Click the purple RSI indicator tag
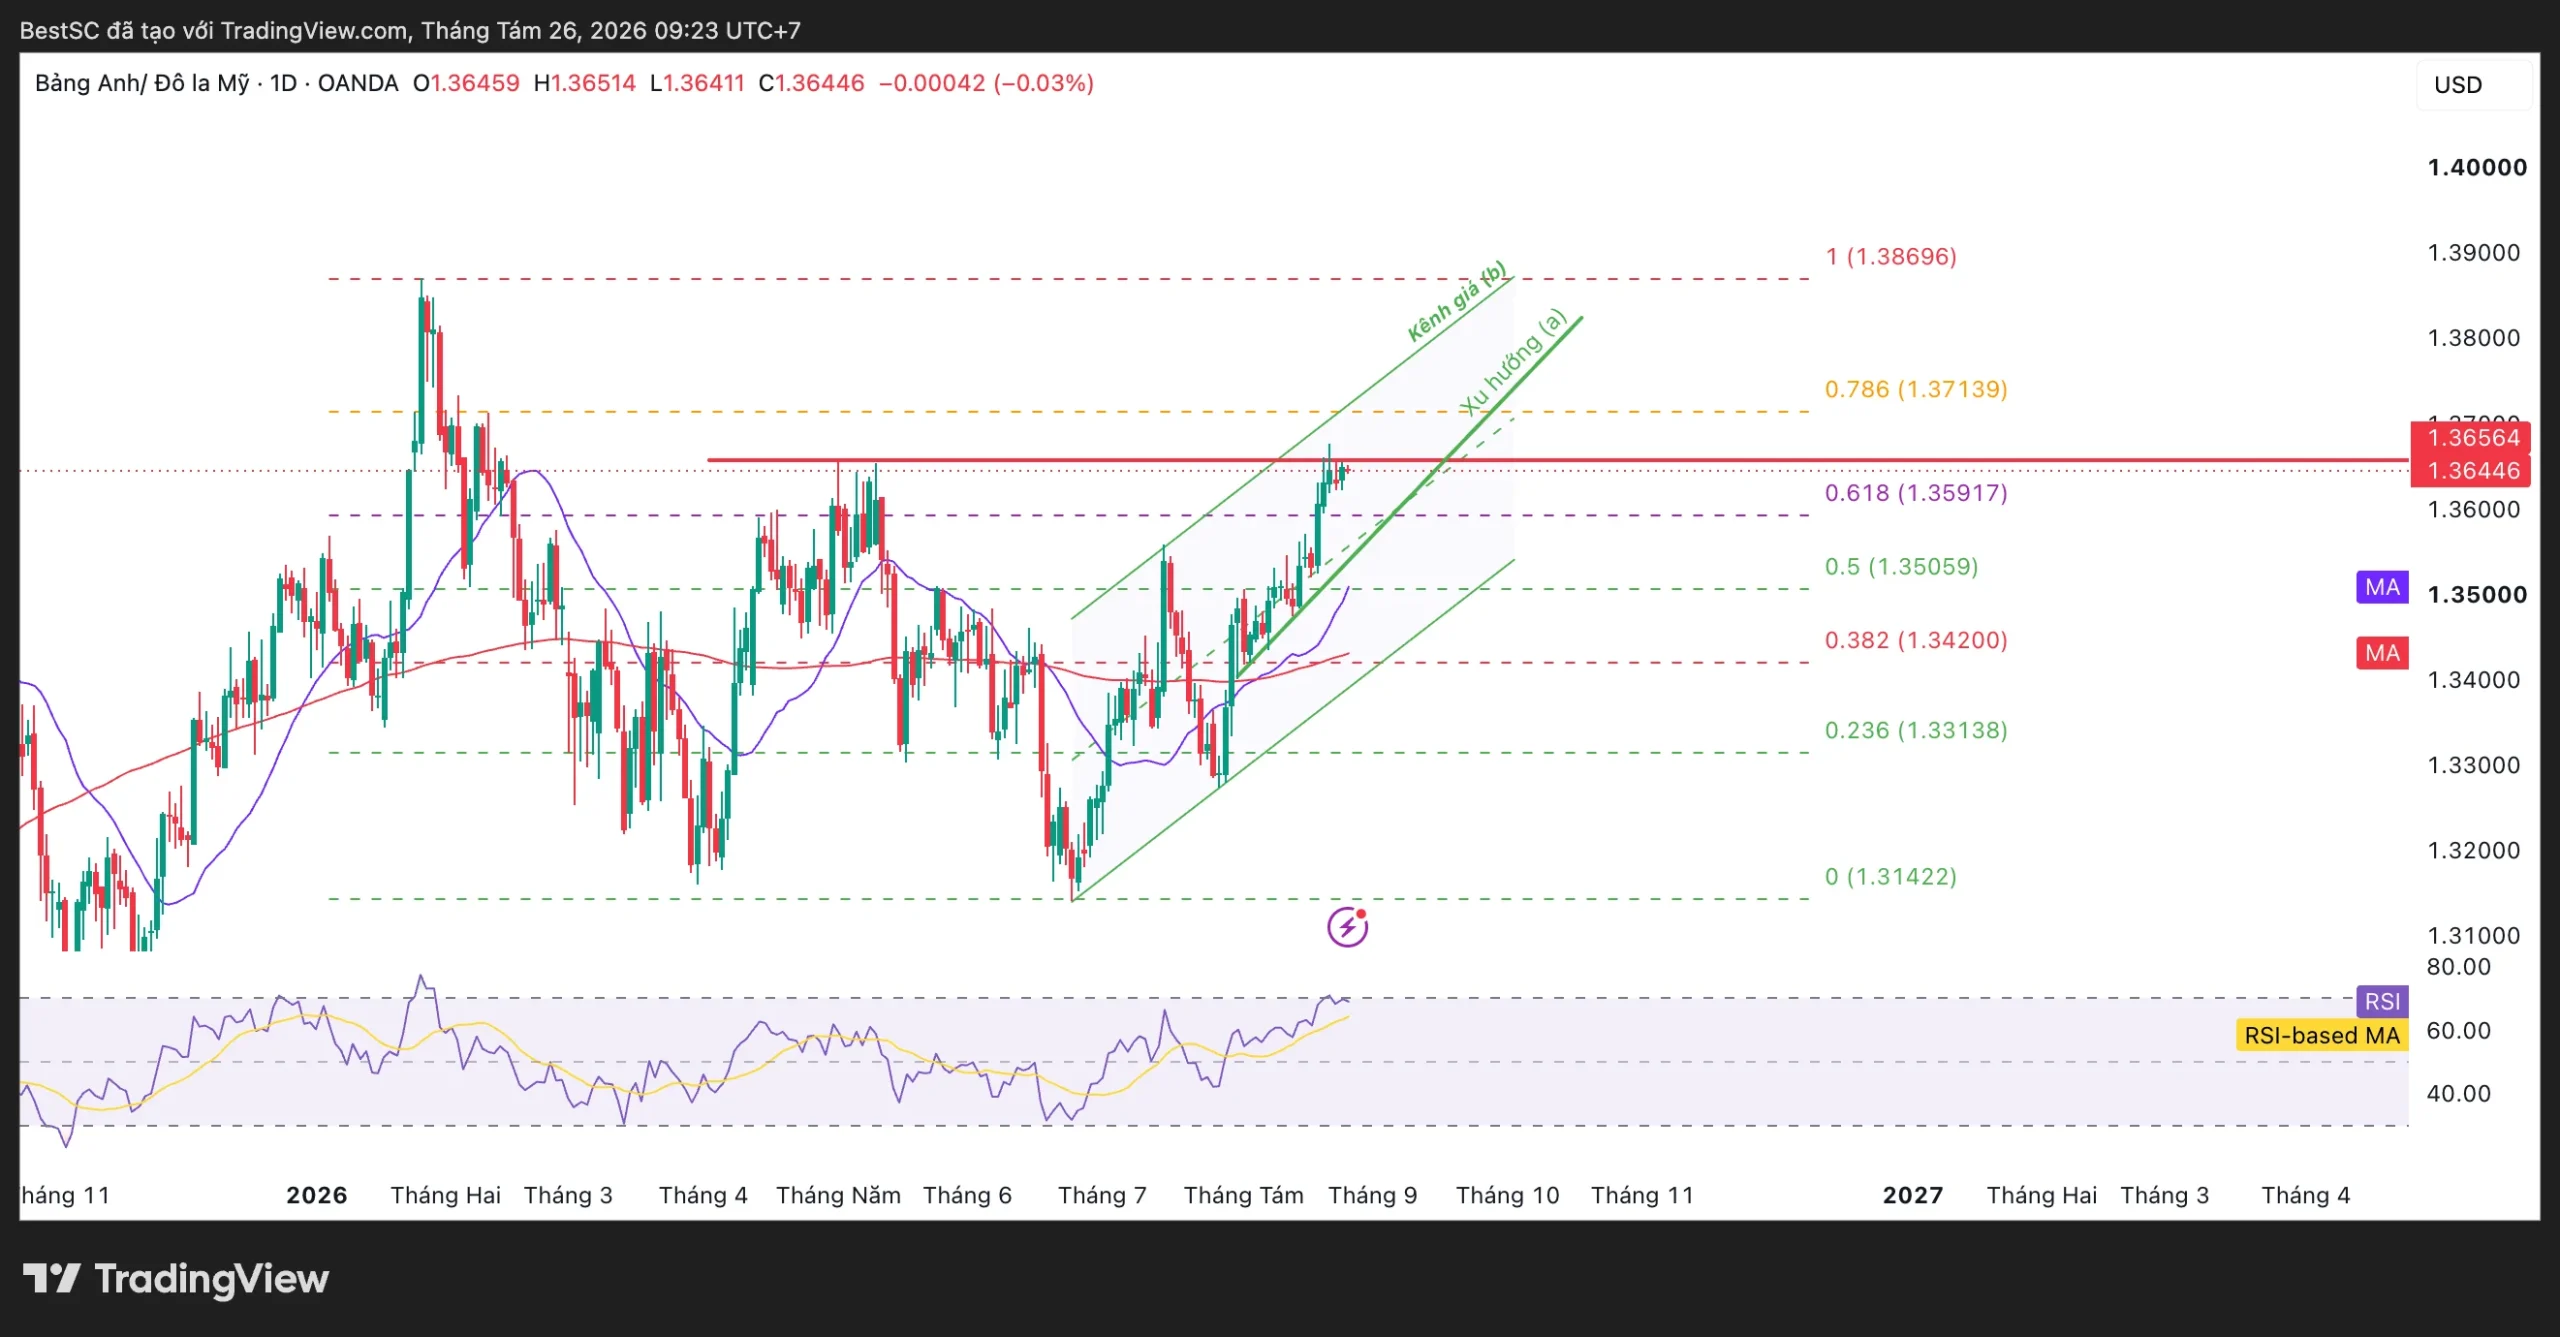 point(2382,1001)
